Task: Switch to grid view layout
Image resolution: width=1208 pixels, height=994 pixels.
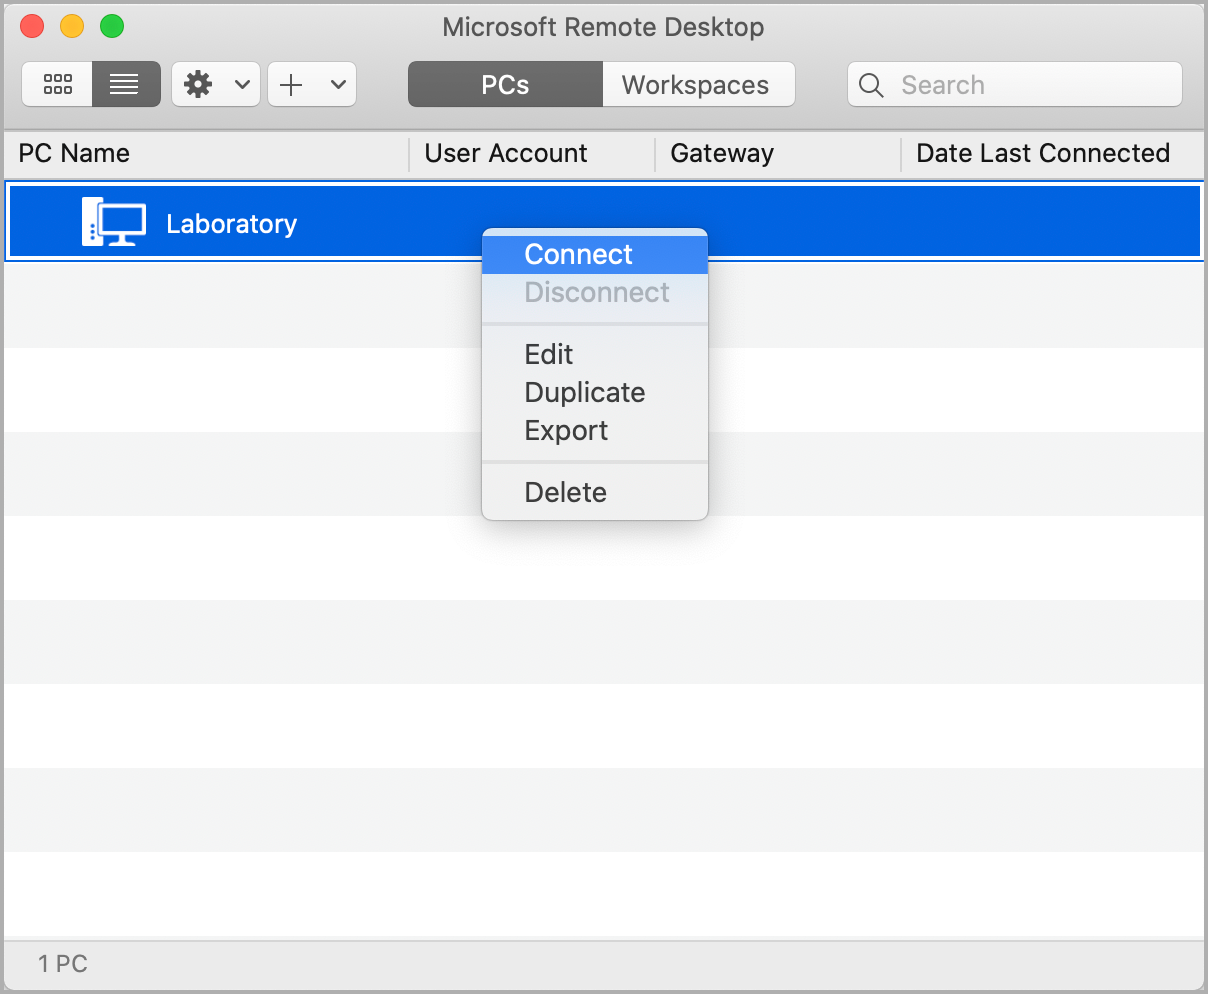Action: (x=57, y=85)
